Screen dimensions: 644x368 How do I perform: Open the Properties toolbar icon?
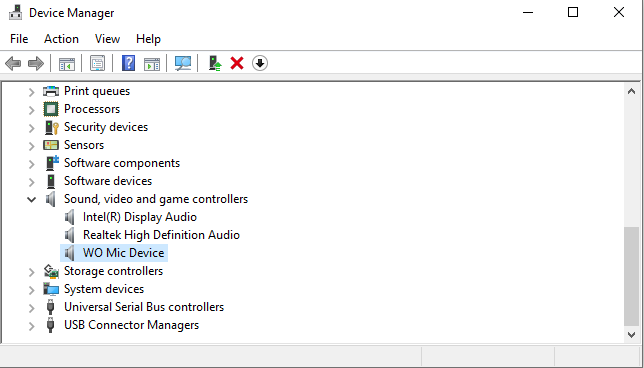97,63
